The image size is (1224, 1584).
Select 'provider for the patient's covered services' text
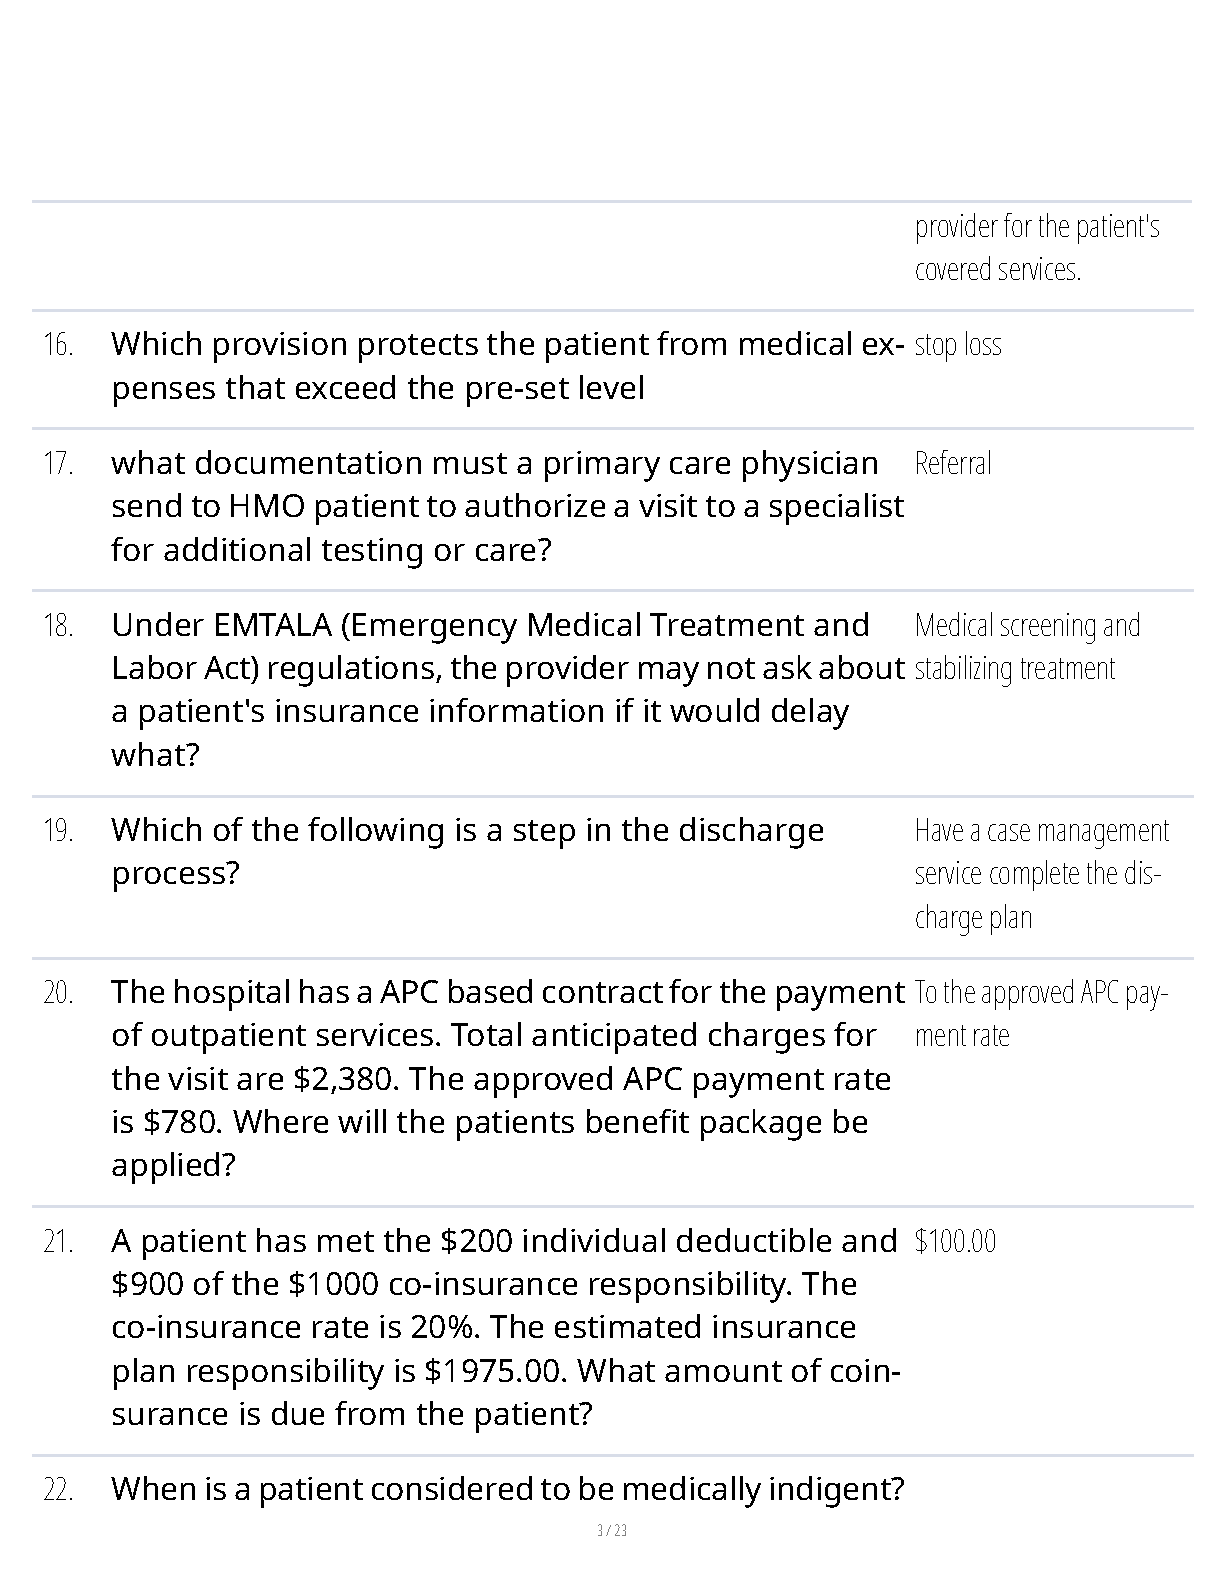tap(1036, 248)
